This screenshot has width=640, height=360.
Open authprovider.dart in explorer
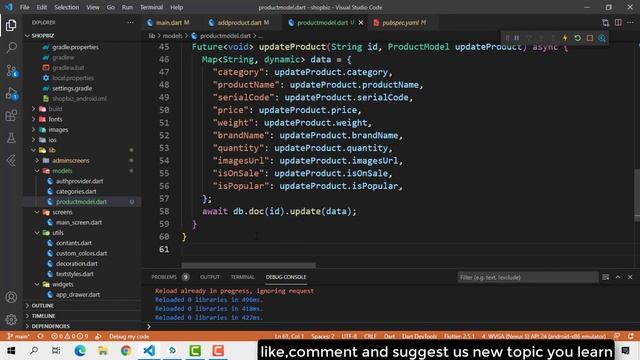pyautogui.click(x=80, y=181)
